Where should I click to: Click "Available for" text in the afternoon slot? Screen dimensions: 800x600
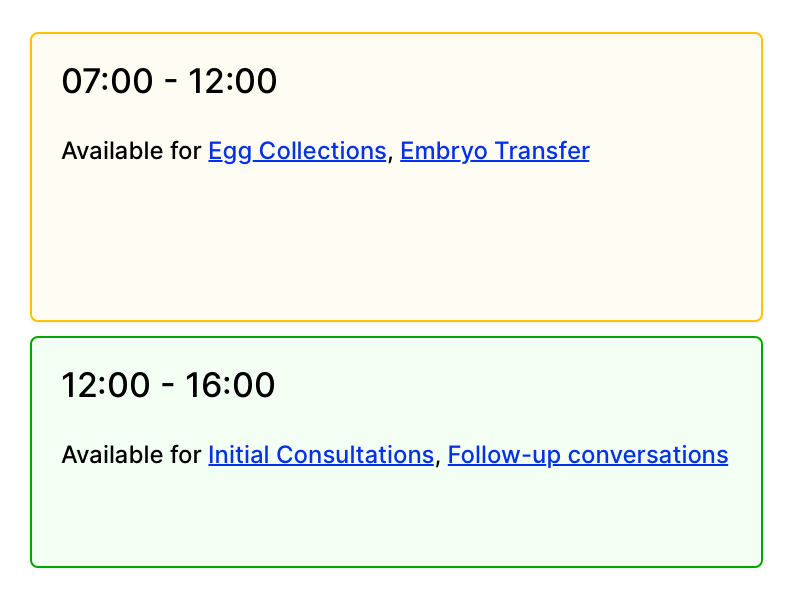pyautogui.click(x=131, y=455)
